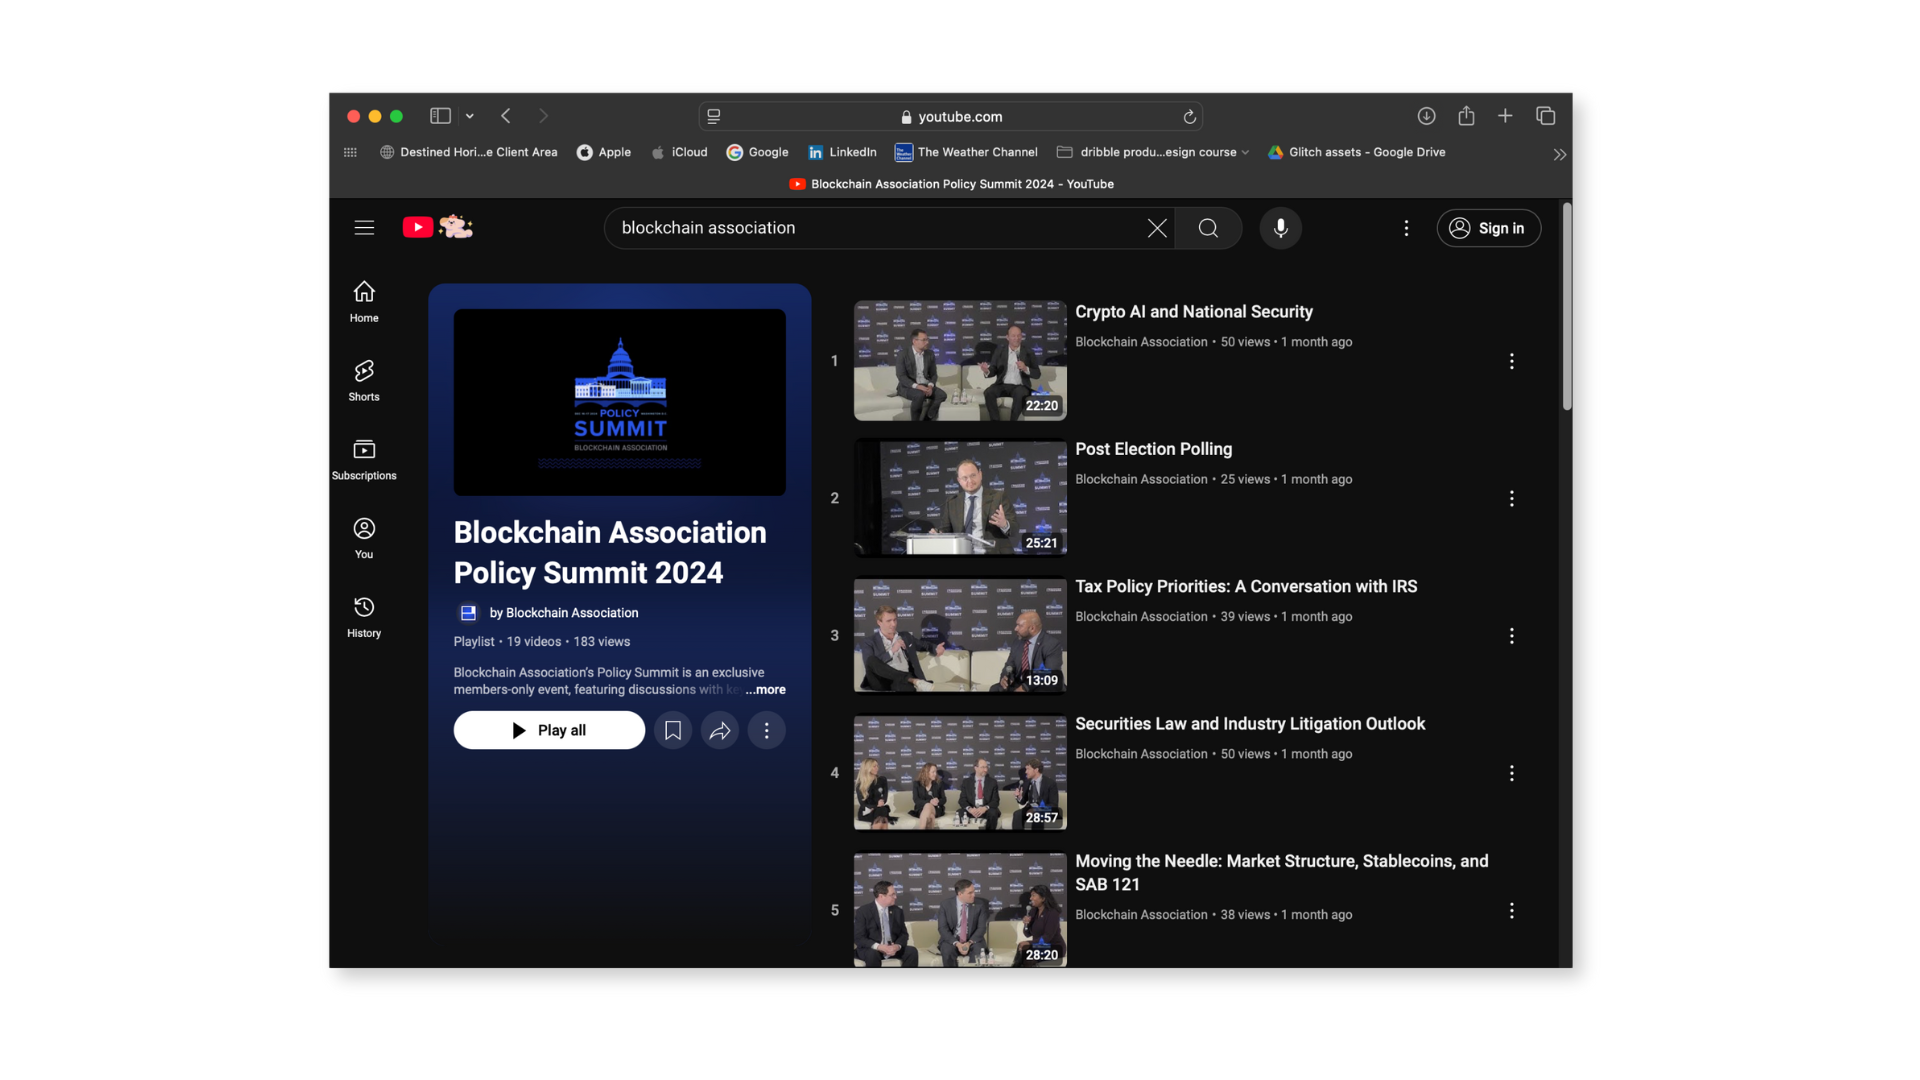The height and width of the screenshot is (1080, 1920).
Task: Open the YouTube hamburger guide menu
Action: pyautogui.click(x=364, y=228)
